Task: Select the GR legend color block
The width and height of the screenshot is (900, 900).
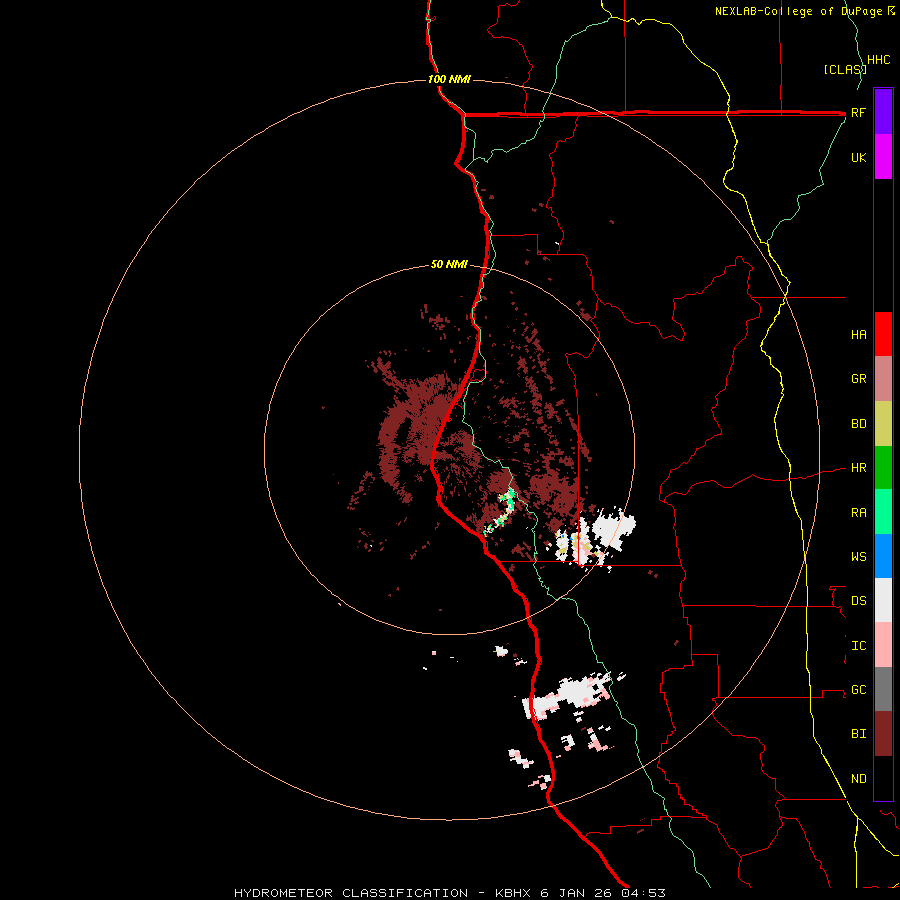Action: (883, 379)
